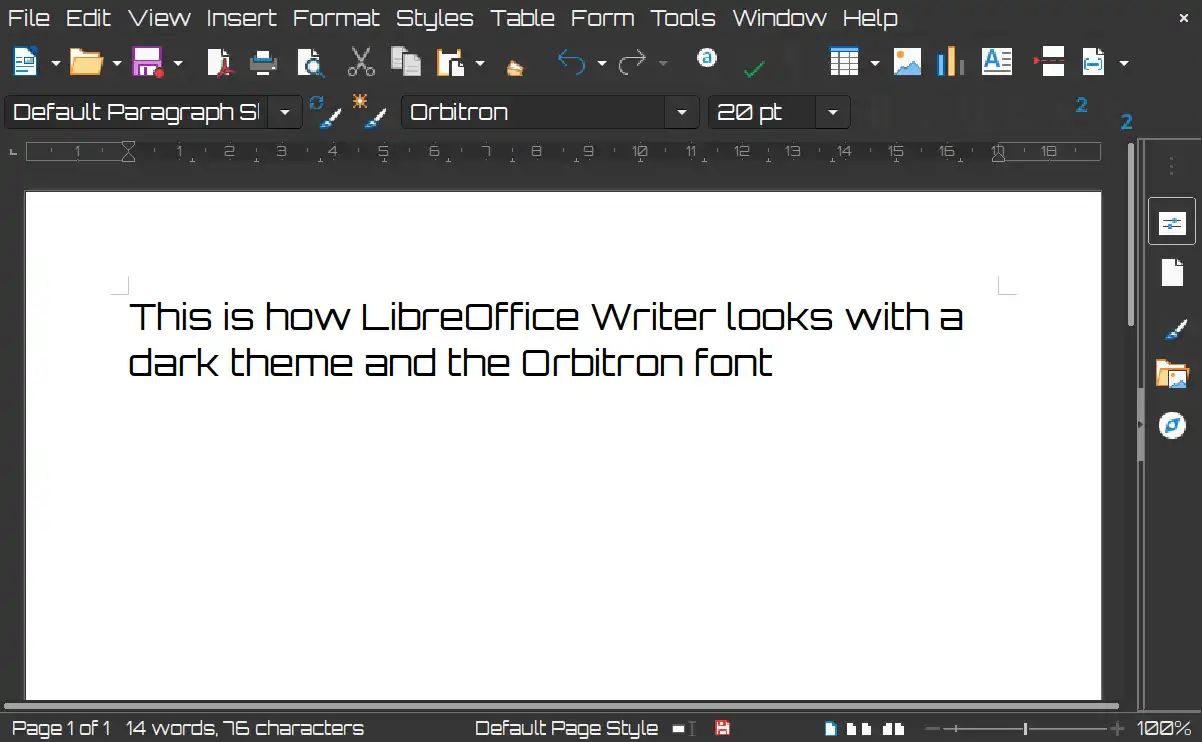Save the document with the Save icon
Image resolution: width=1202 pixels, height=742 pixels.
tap(147, 63)
